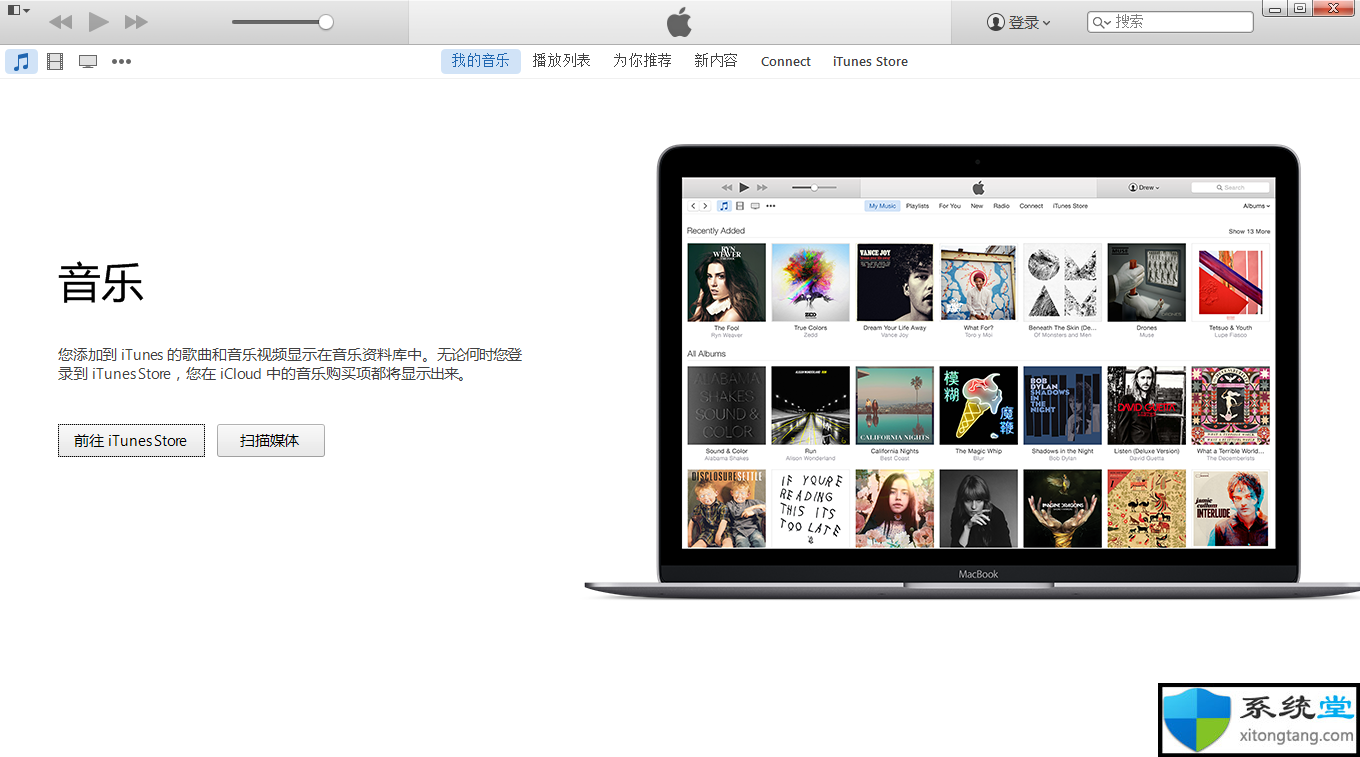The height and width of the screenshot is (757, 1360).
Task: Click the Music library note icon
Action: click(21, 61)
